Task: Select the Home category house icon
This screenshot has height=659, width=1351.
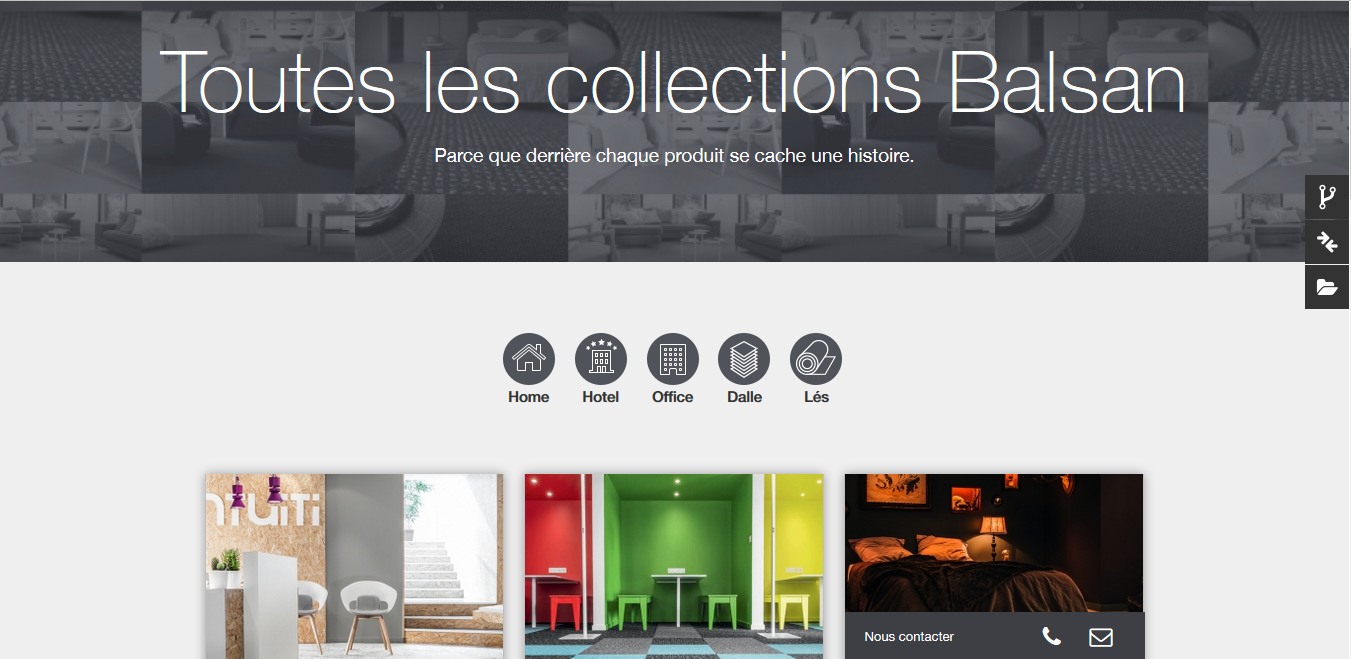Action: [528, 359]
